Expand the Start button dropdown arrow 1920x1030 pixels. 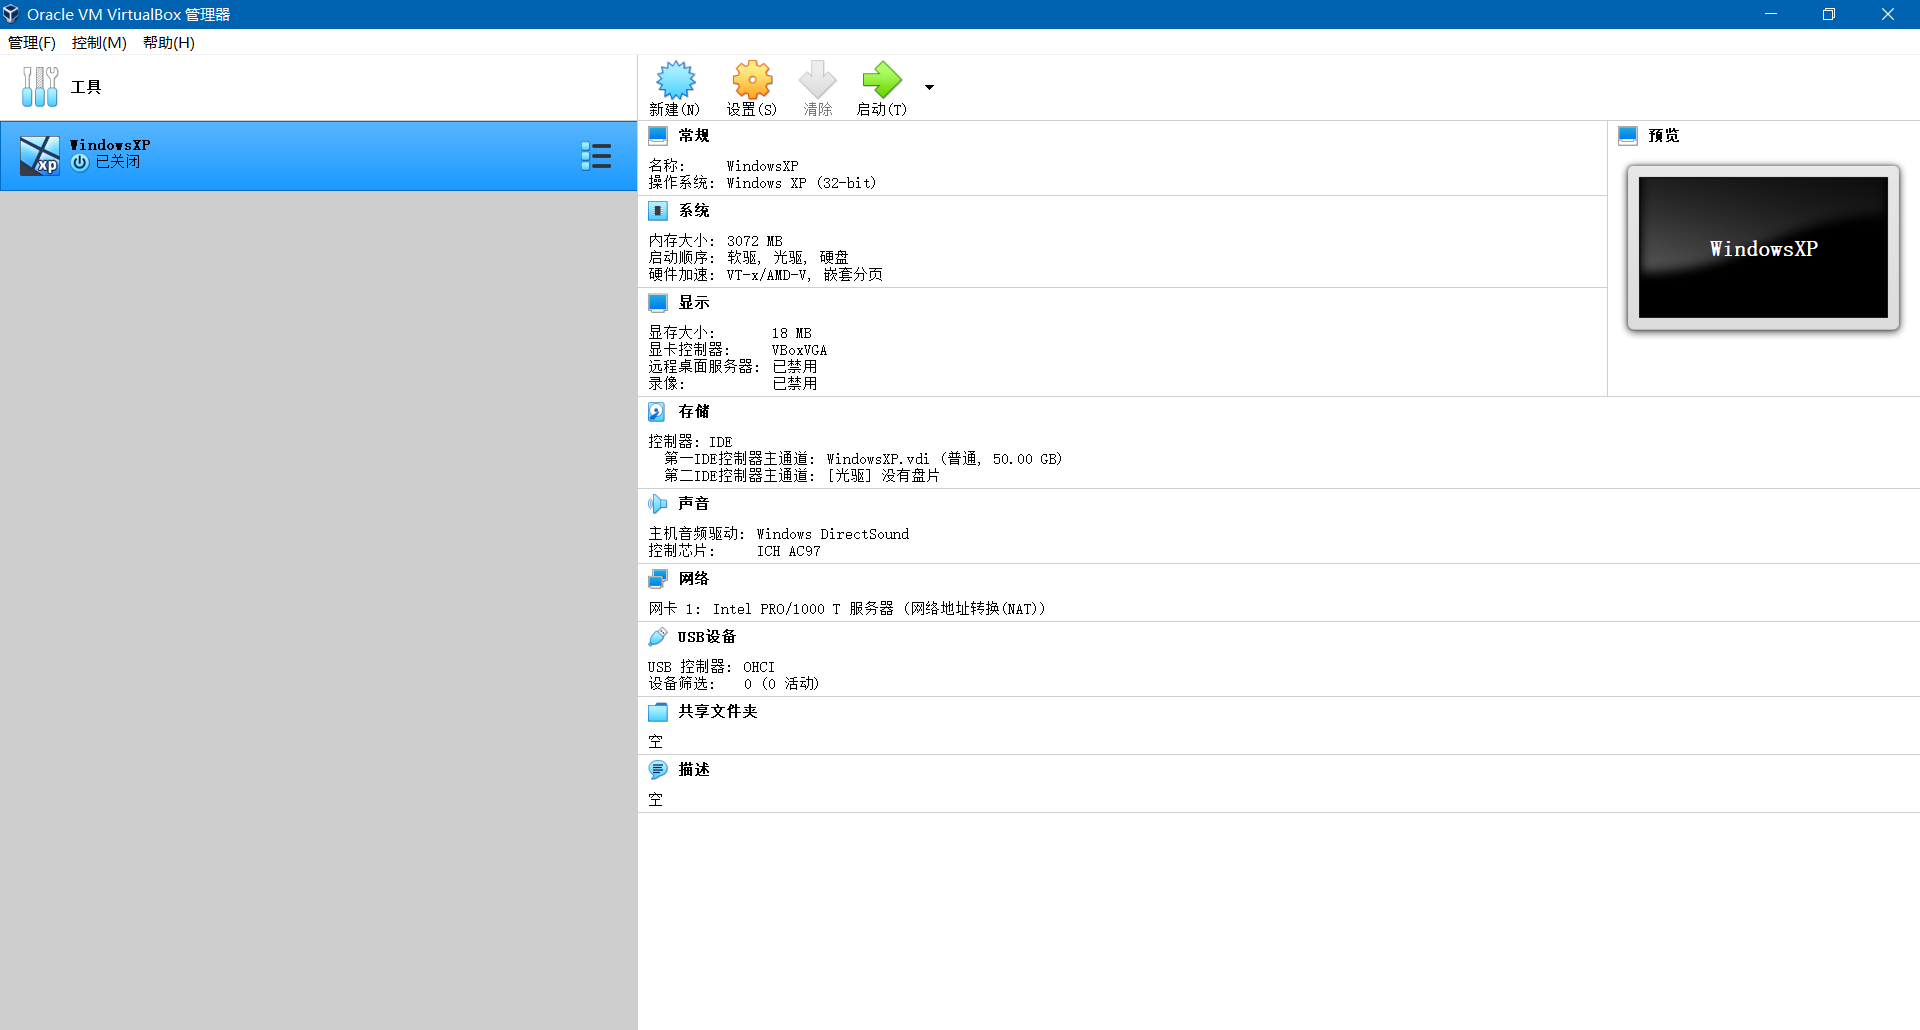[x=929, y=87]
